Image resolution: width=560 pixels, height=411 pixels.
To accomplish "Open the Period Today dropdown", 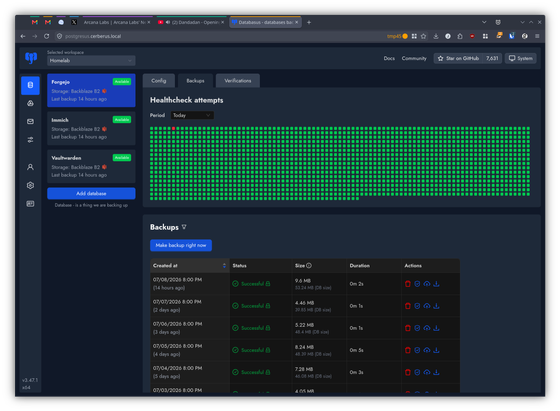I will point(192,115).
